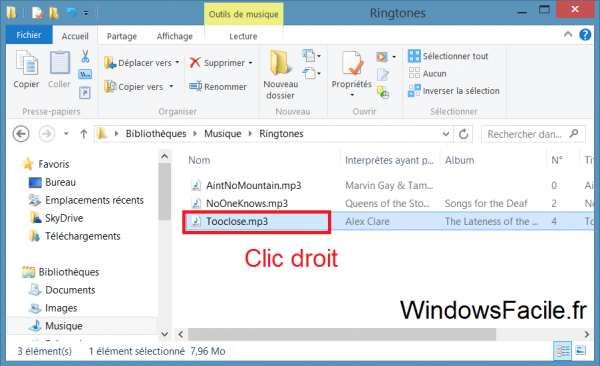This screenshot has height=366, width=600.
Task: Switch to large icons view in status bar
Action: click(x=580, y=350)
